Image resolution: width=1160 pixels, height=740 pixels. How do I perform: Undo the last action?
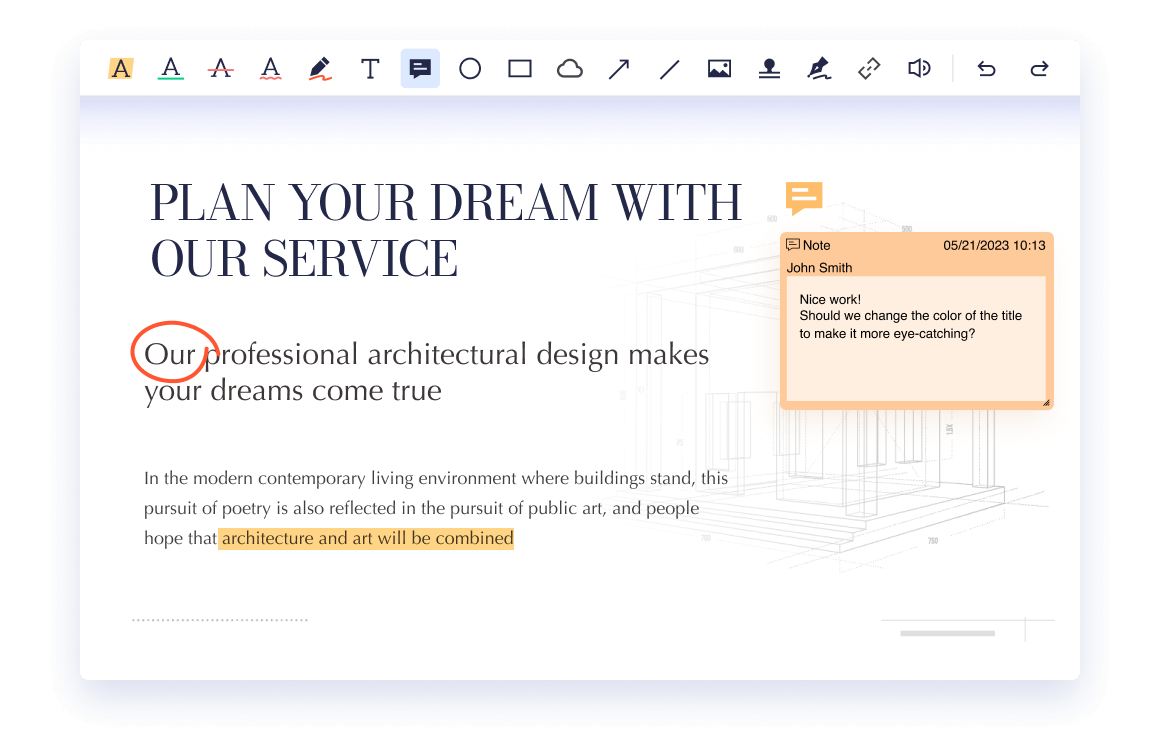point(986,69)
